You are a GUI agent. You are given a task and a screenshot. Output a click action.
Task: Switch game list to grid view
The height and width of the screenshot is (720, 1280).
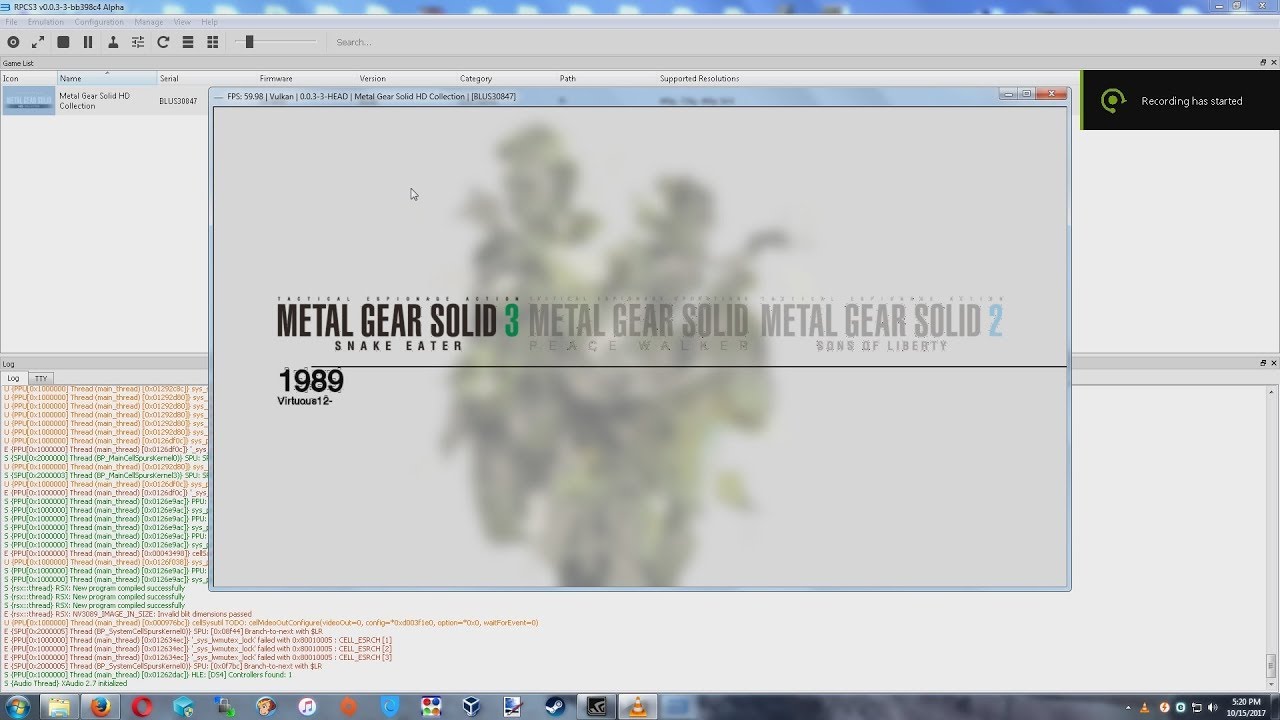click(x=213, y=42)
